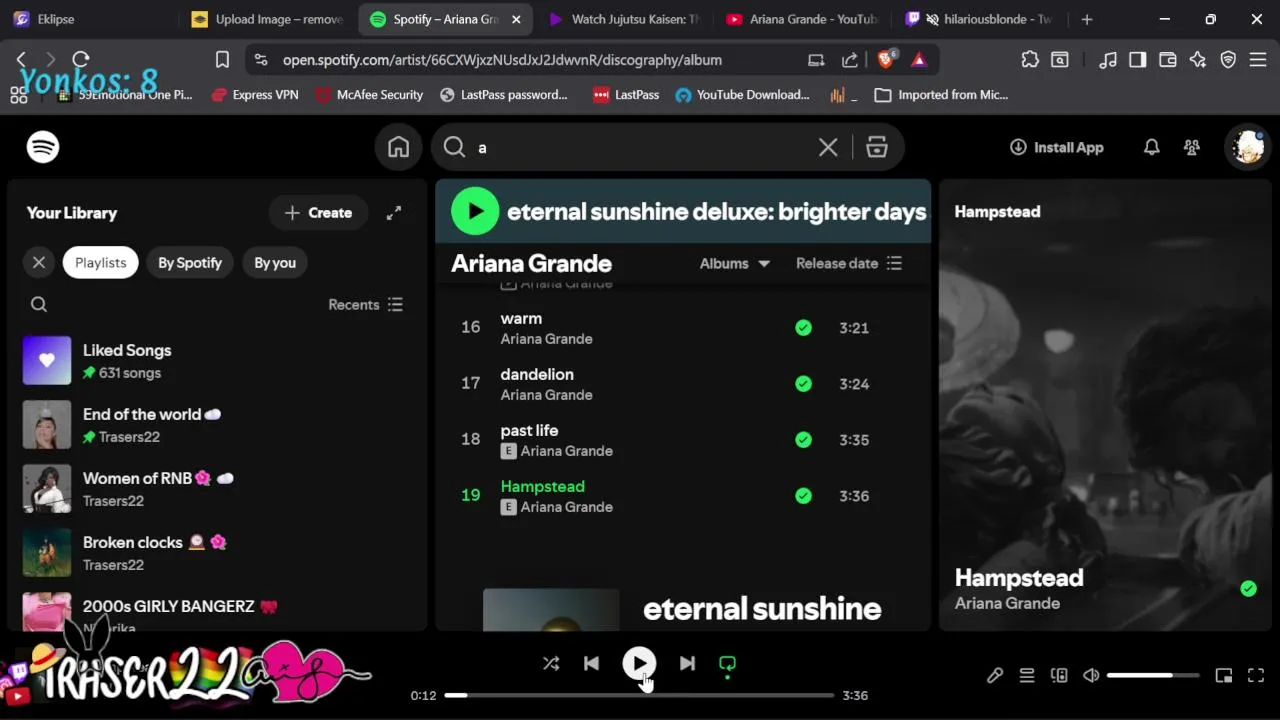
Task: Select the Playlists filter chip
Action: [101, 262]
